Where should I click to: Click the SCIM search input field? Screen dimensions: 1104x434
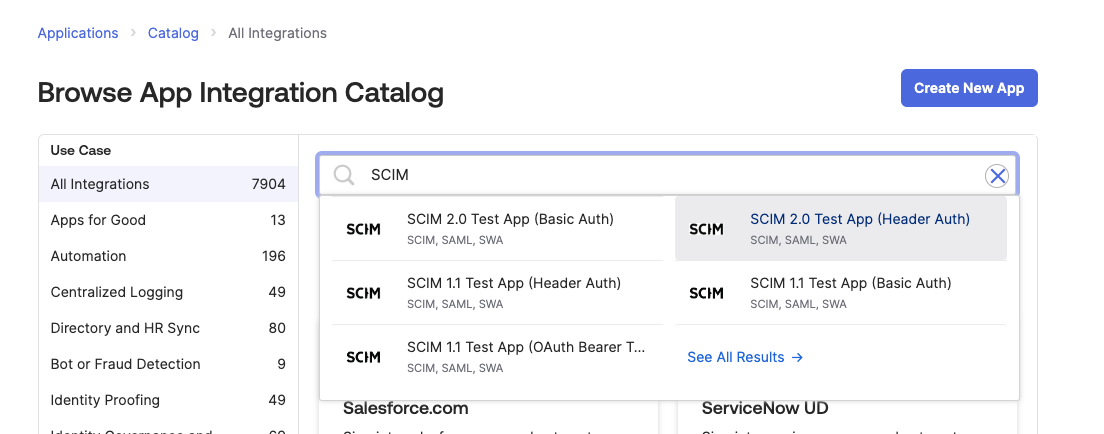(660, 176)
